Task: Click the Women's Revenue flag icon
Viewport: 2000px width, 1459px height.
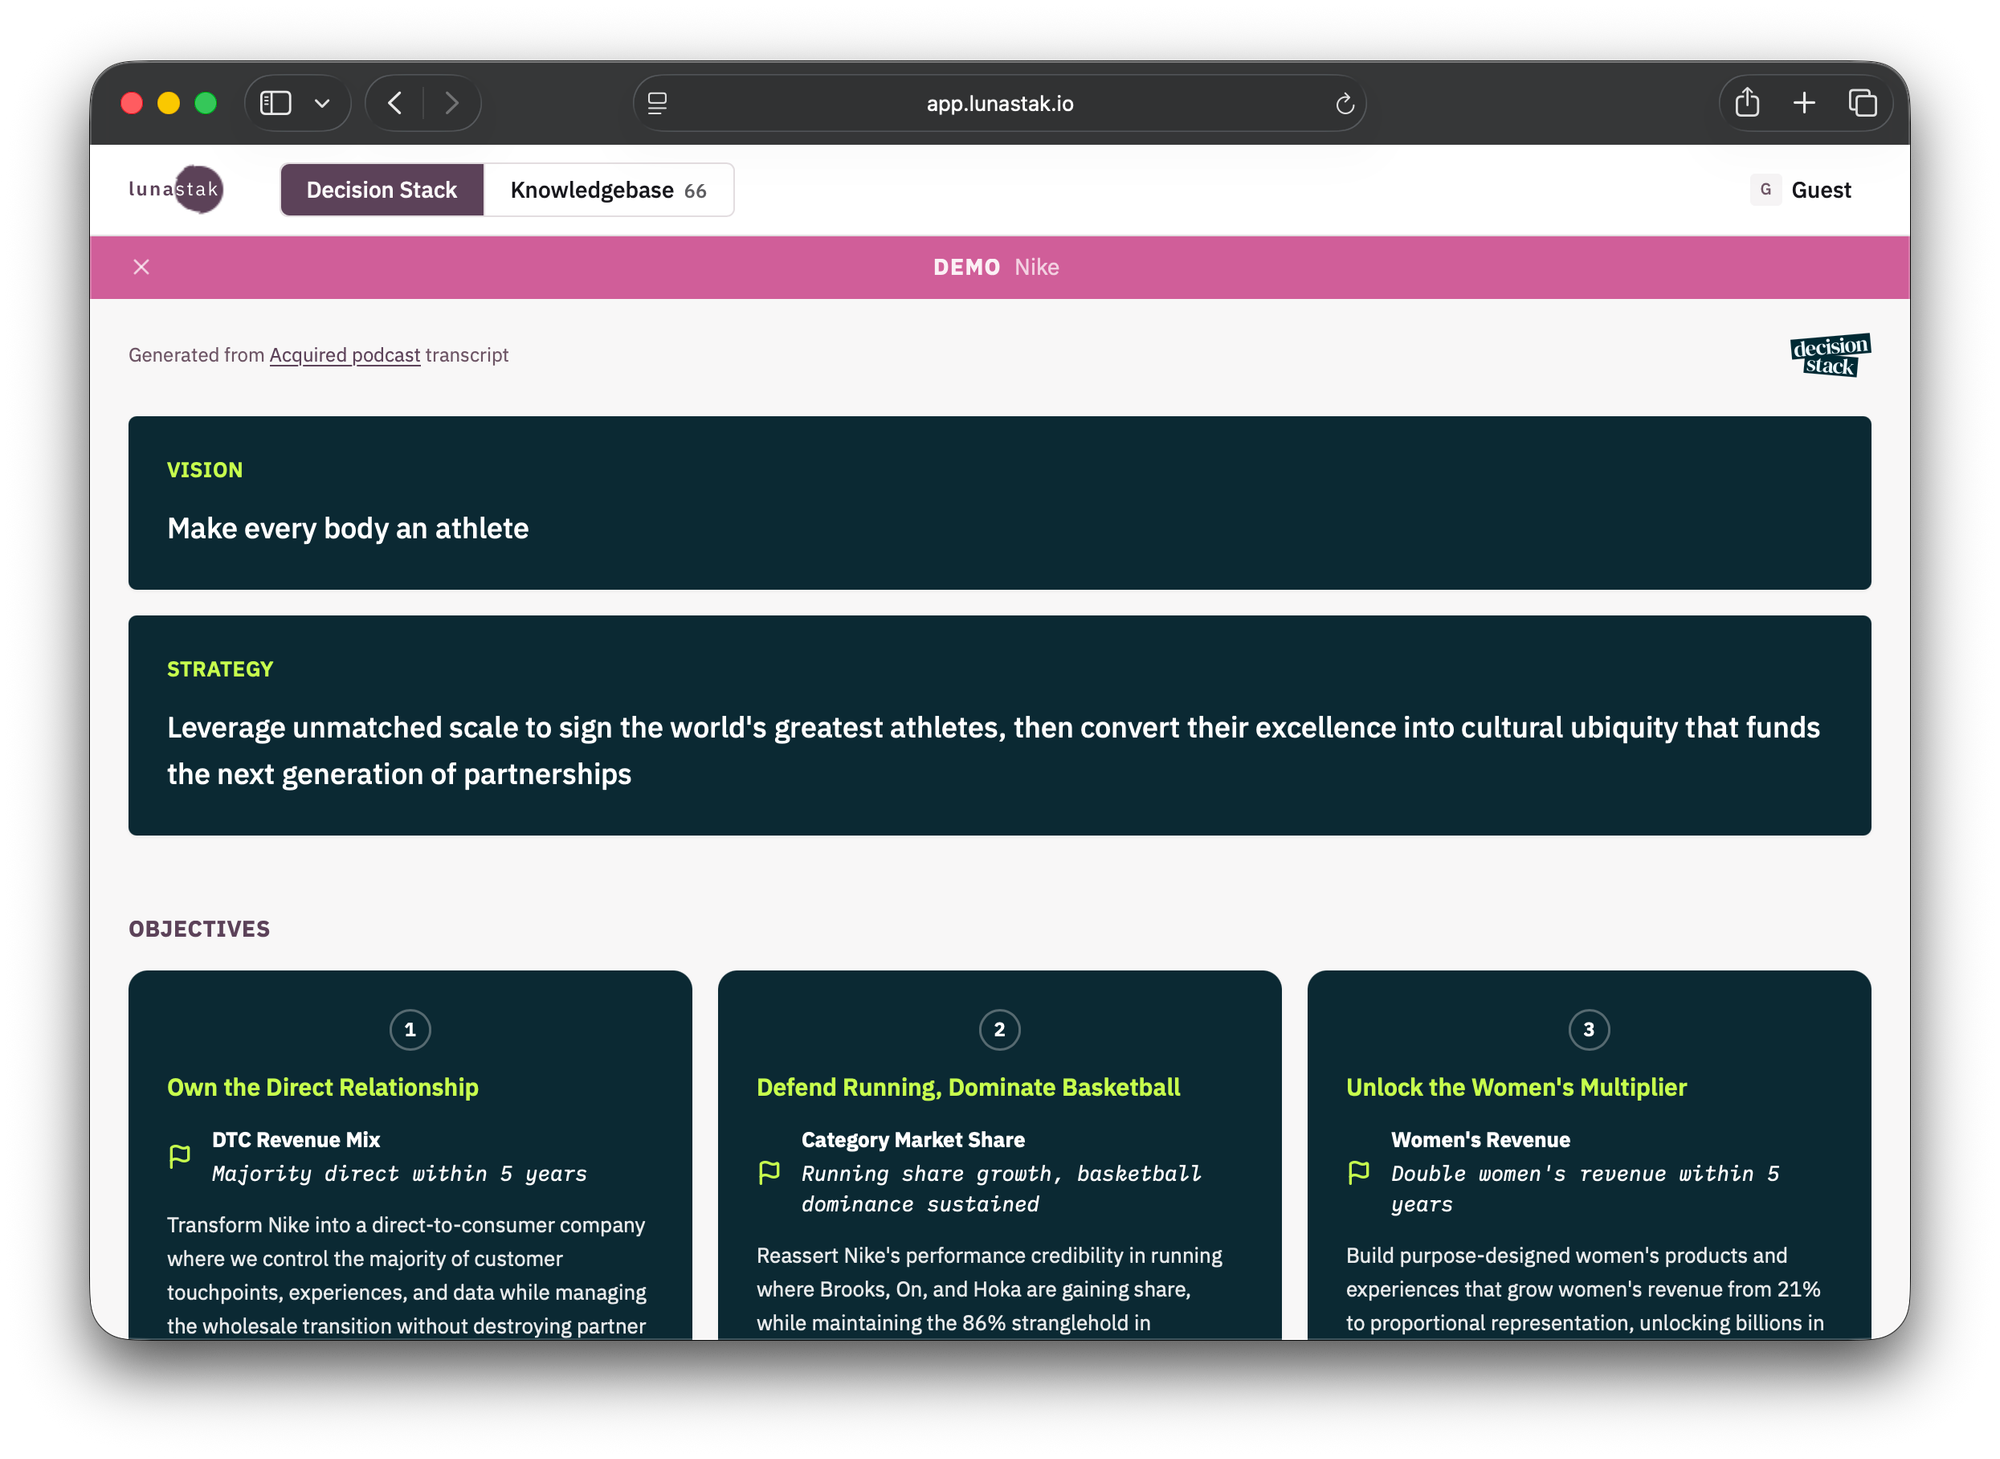Action: pos(1359,1172)
